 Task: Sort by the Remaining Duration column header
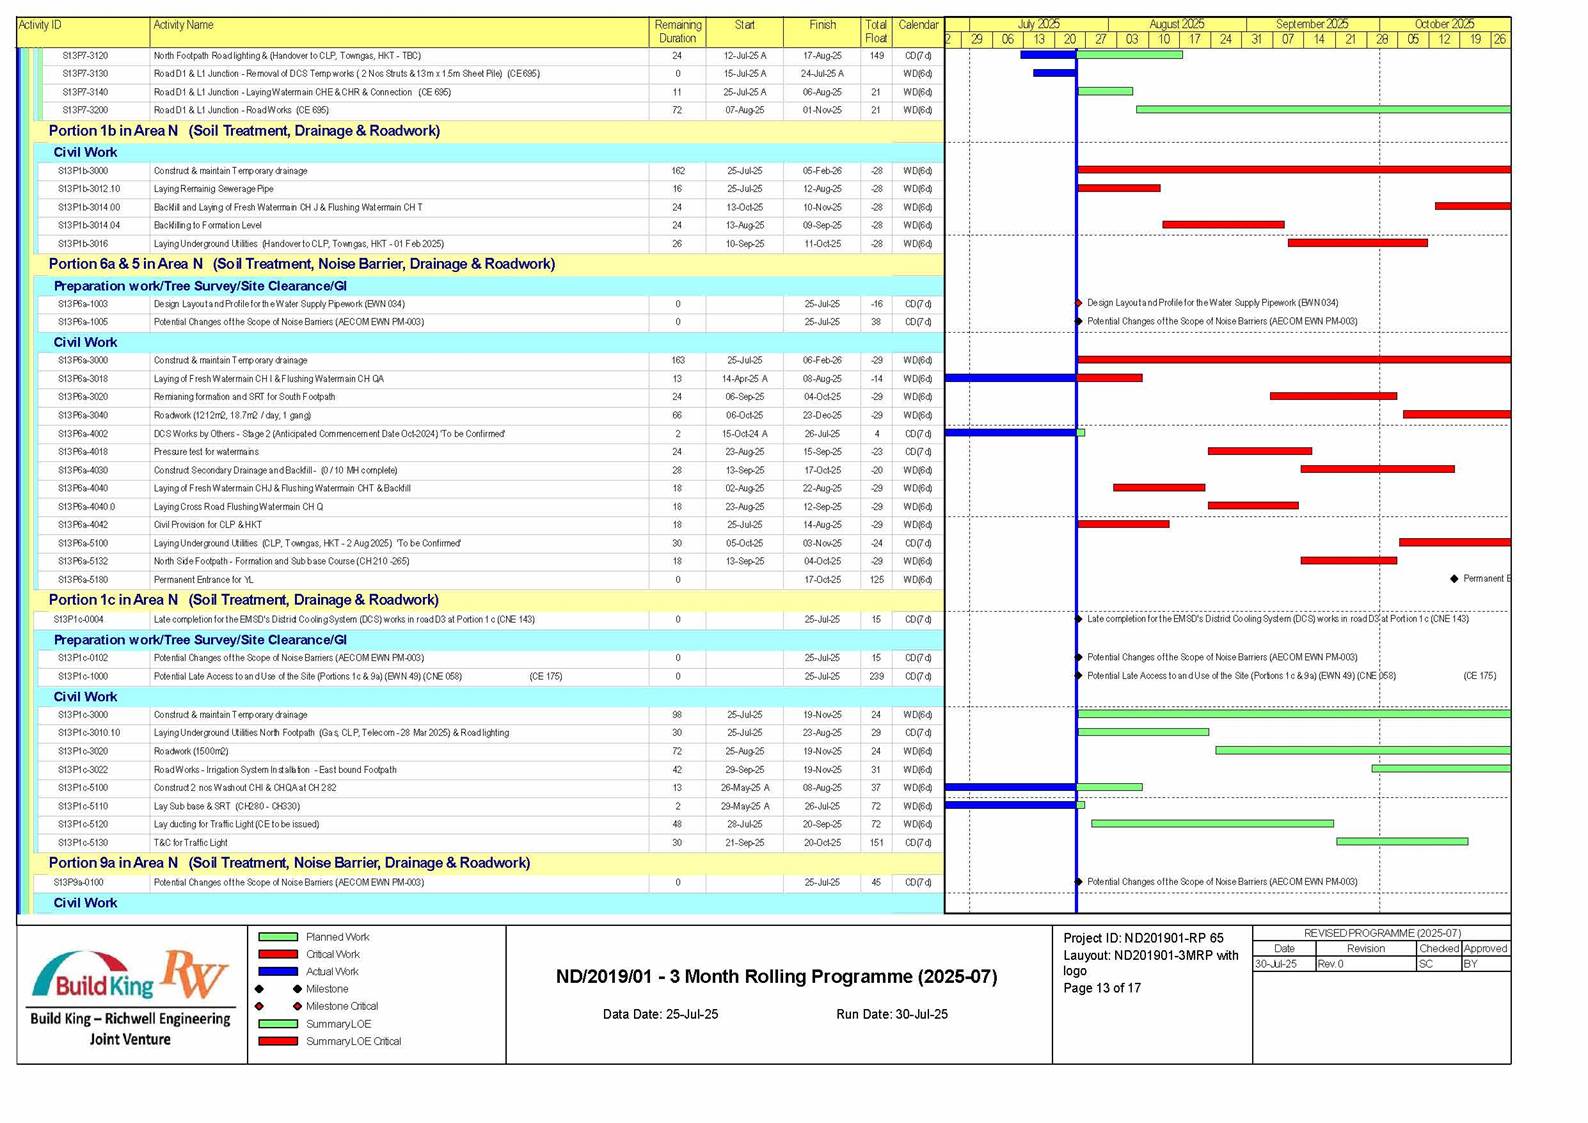(677, 32)
